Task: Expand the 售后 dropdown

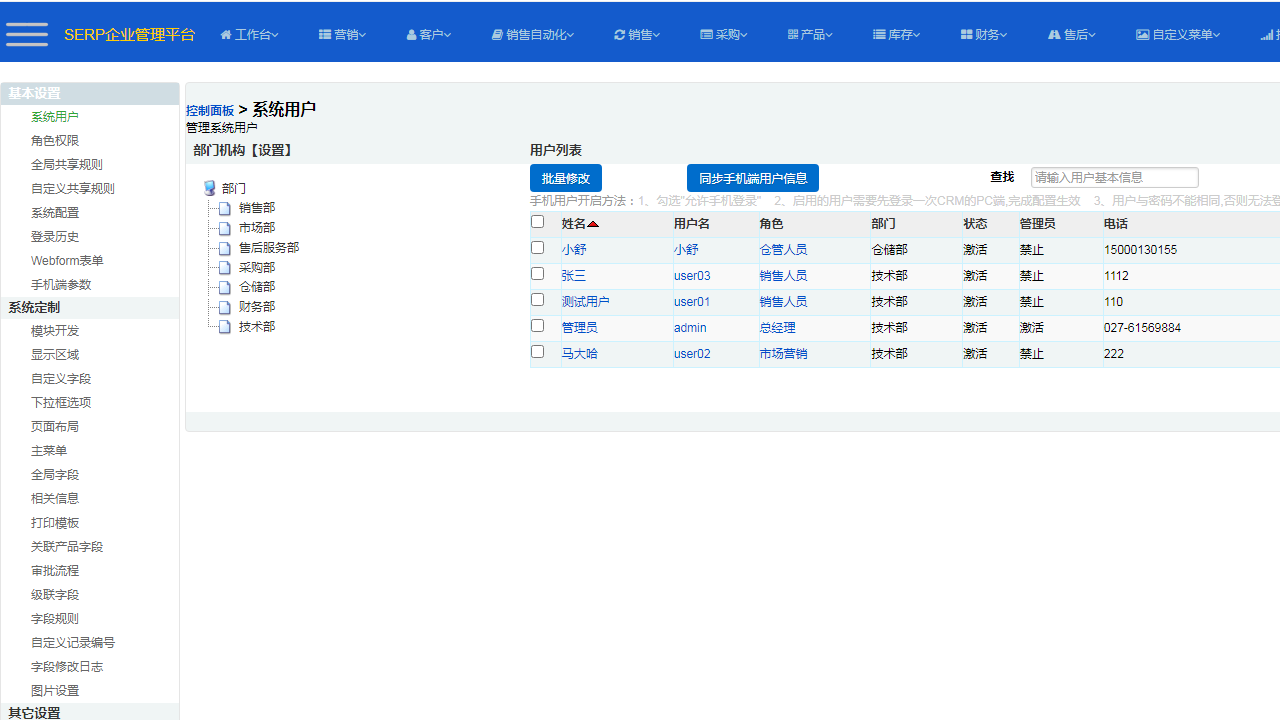Action: click(x=1070, y=34)
